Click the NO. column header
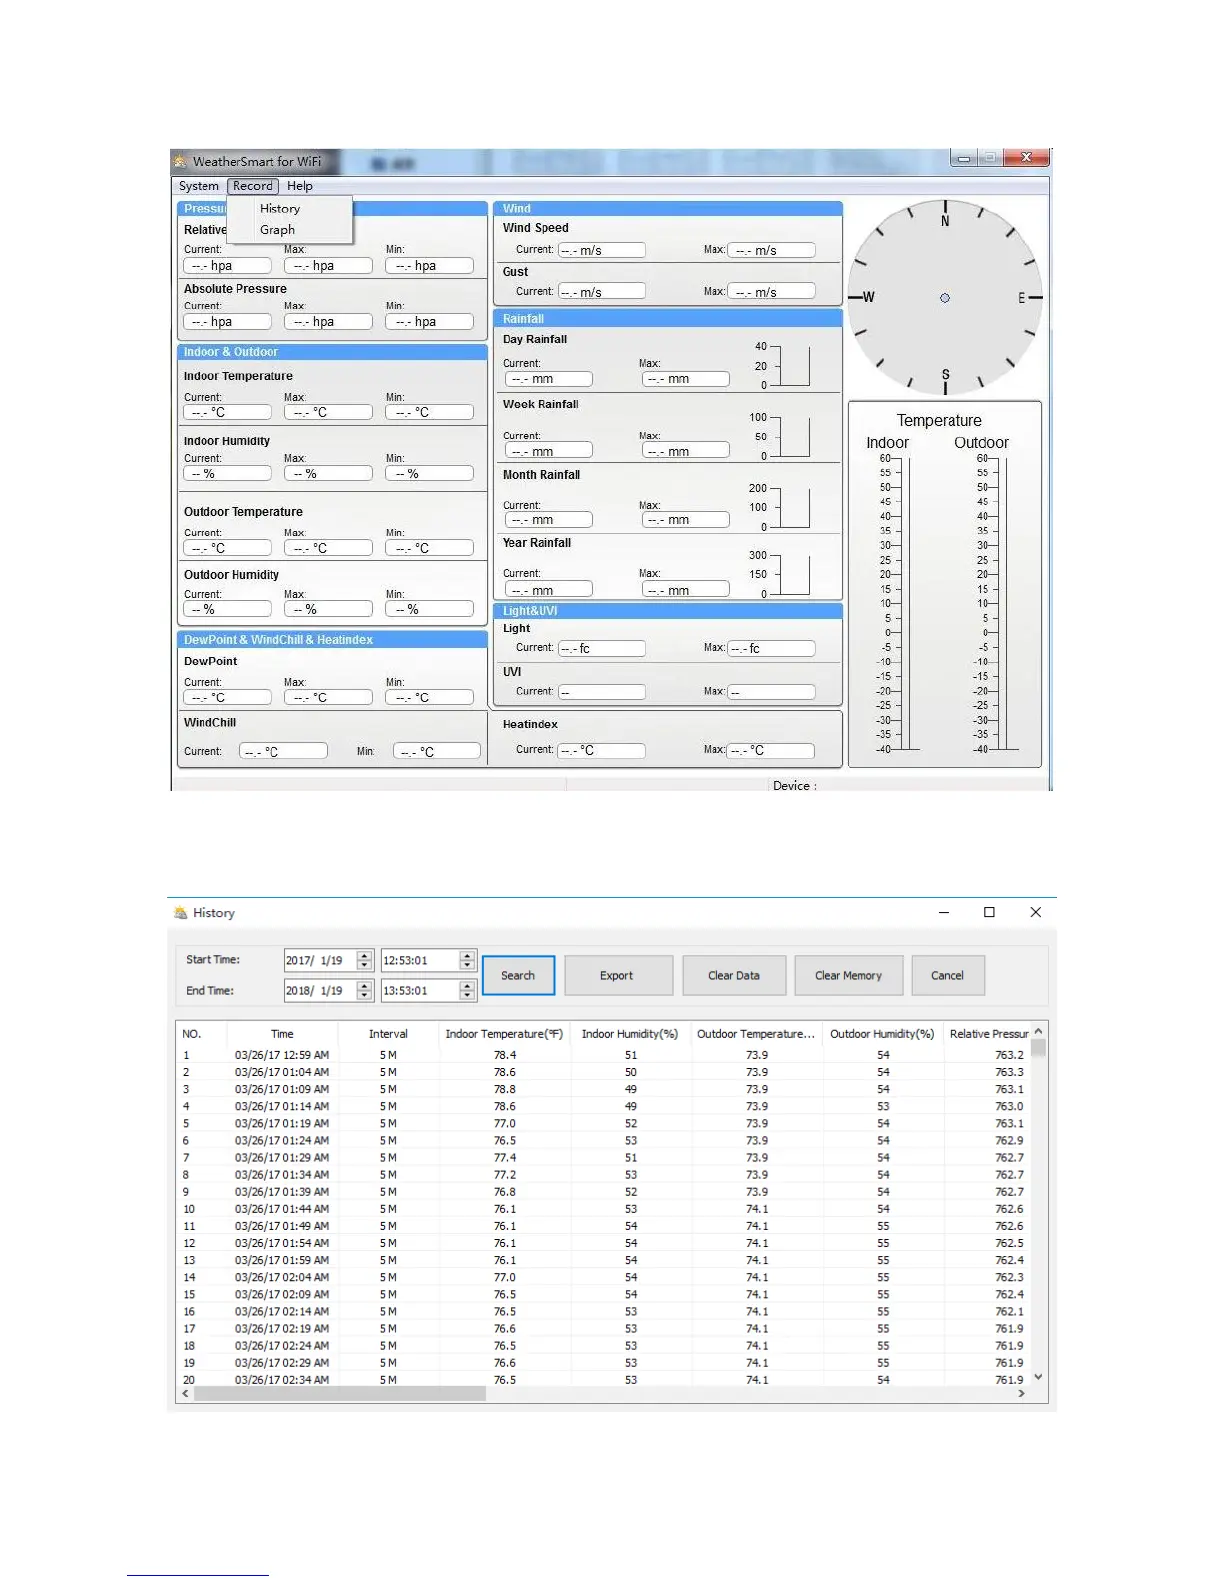 (201, 1034)
